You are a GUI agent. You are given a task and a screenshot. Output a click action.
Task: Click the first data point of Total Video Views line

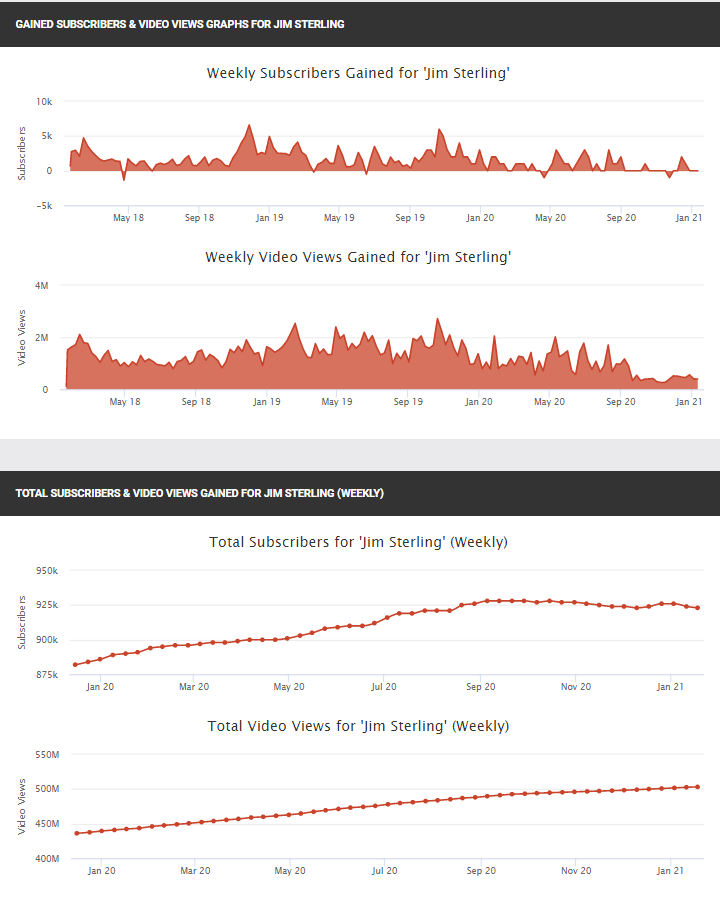(77, 834)
